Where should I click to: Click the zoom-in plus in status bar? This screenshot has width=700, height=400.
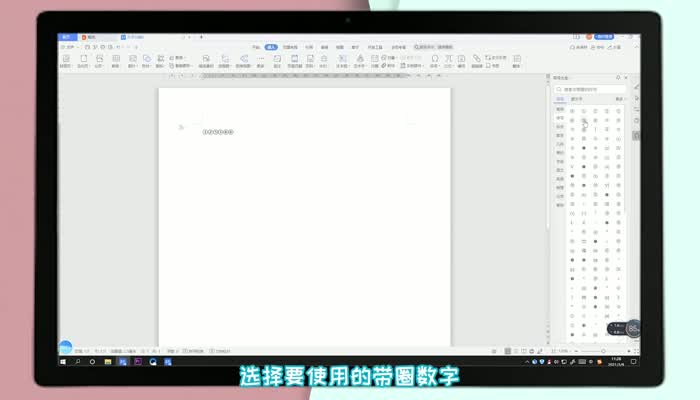tap(629, 351)
